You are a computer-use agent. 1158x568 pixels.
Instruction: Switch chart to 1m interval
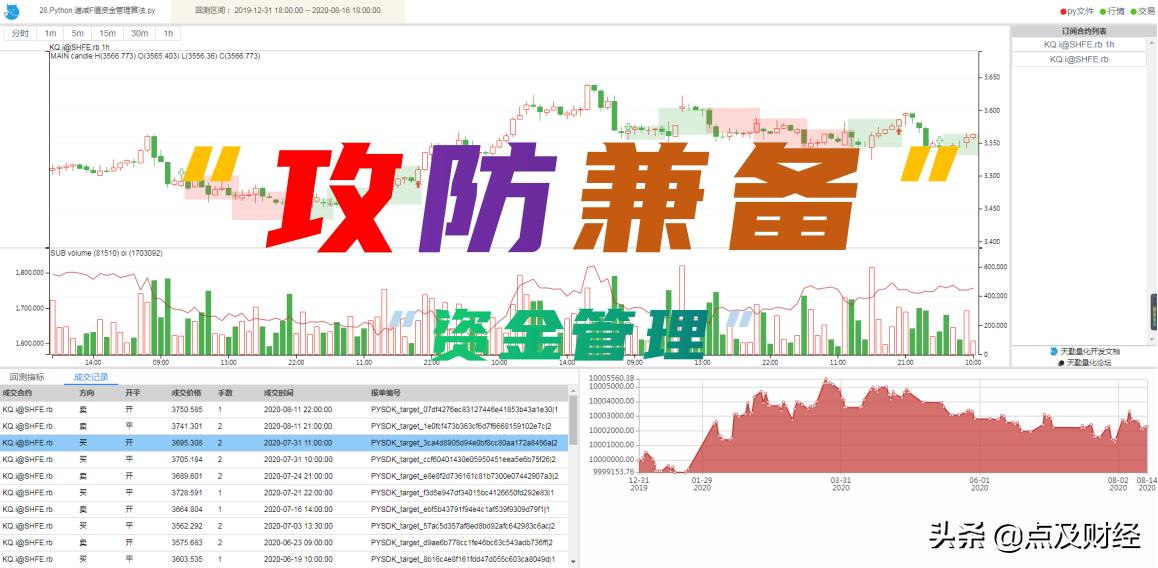[x=50, y=33]
